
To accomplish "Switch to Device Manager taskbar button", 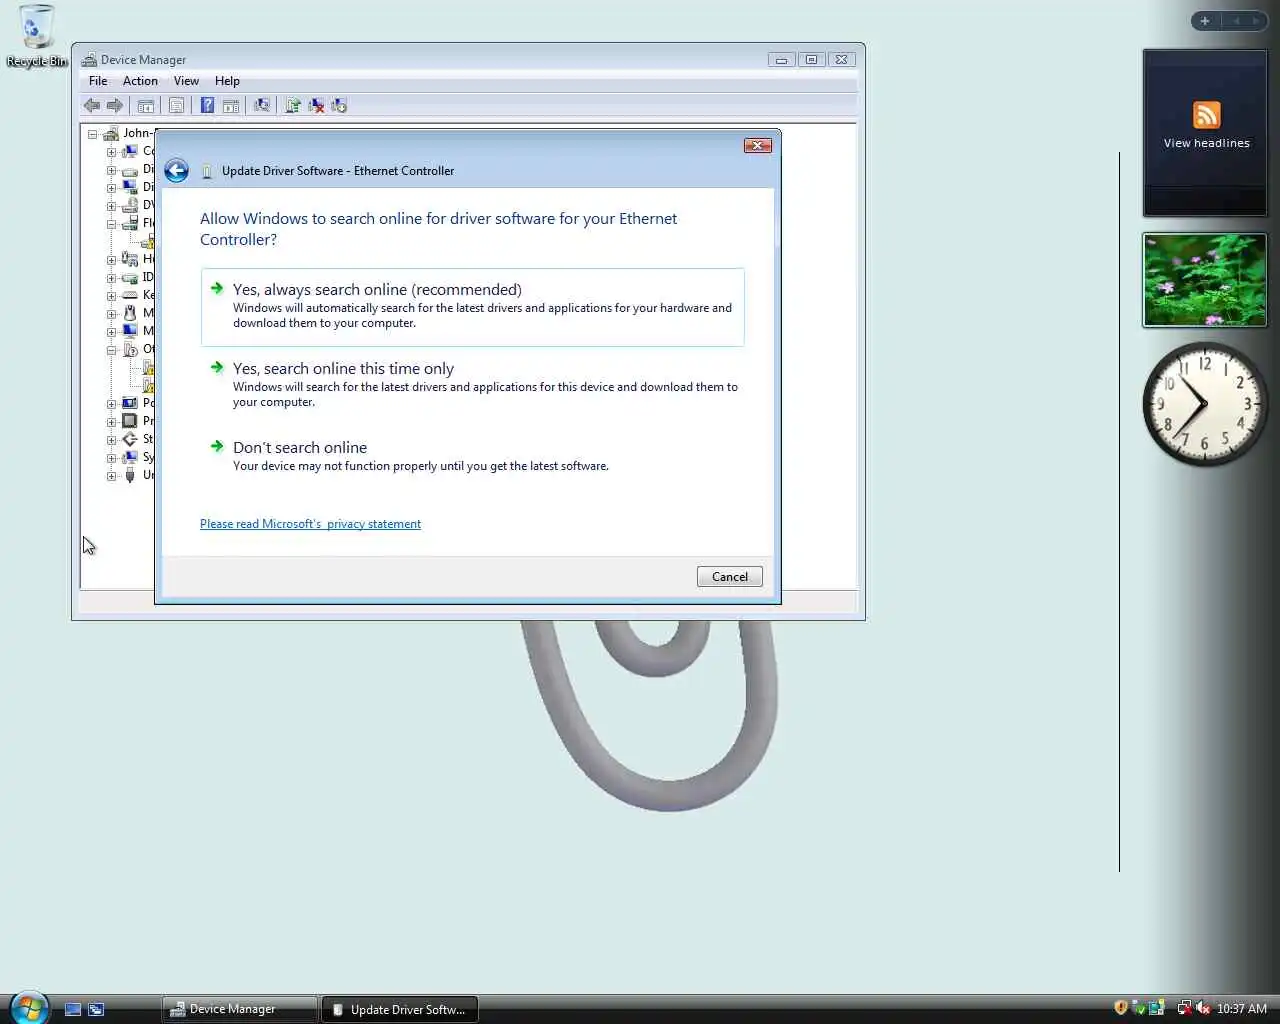I will 240,1009.
